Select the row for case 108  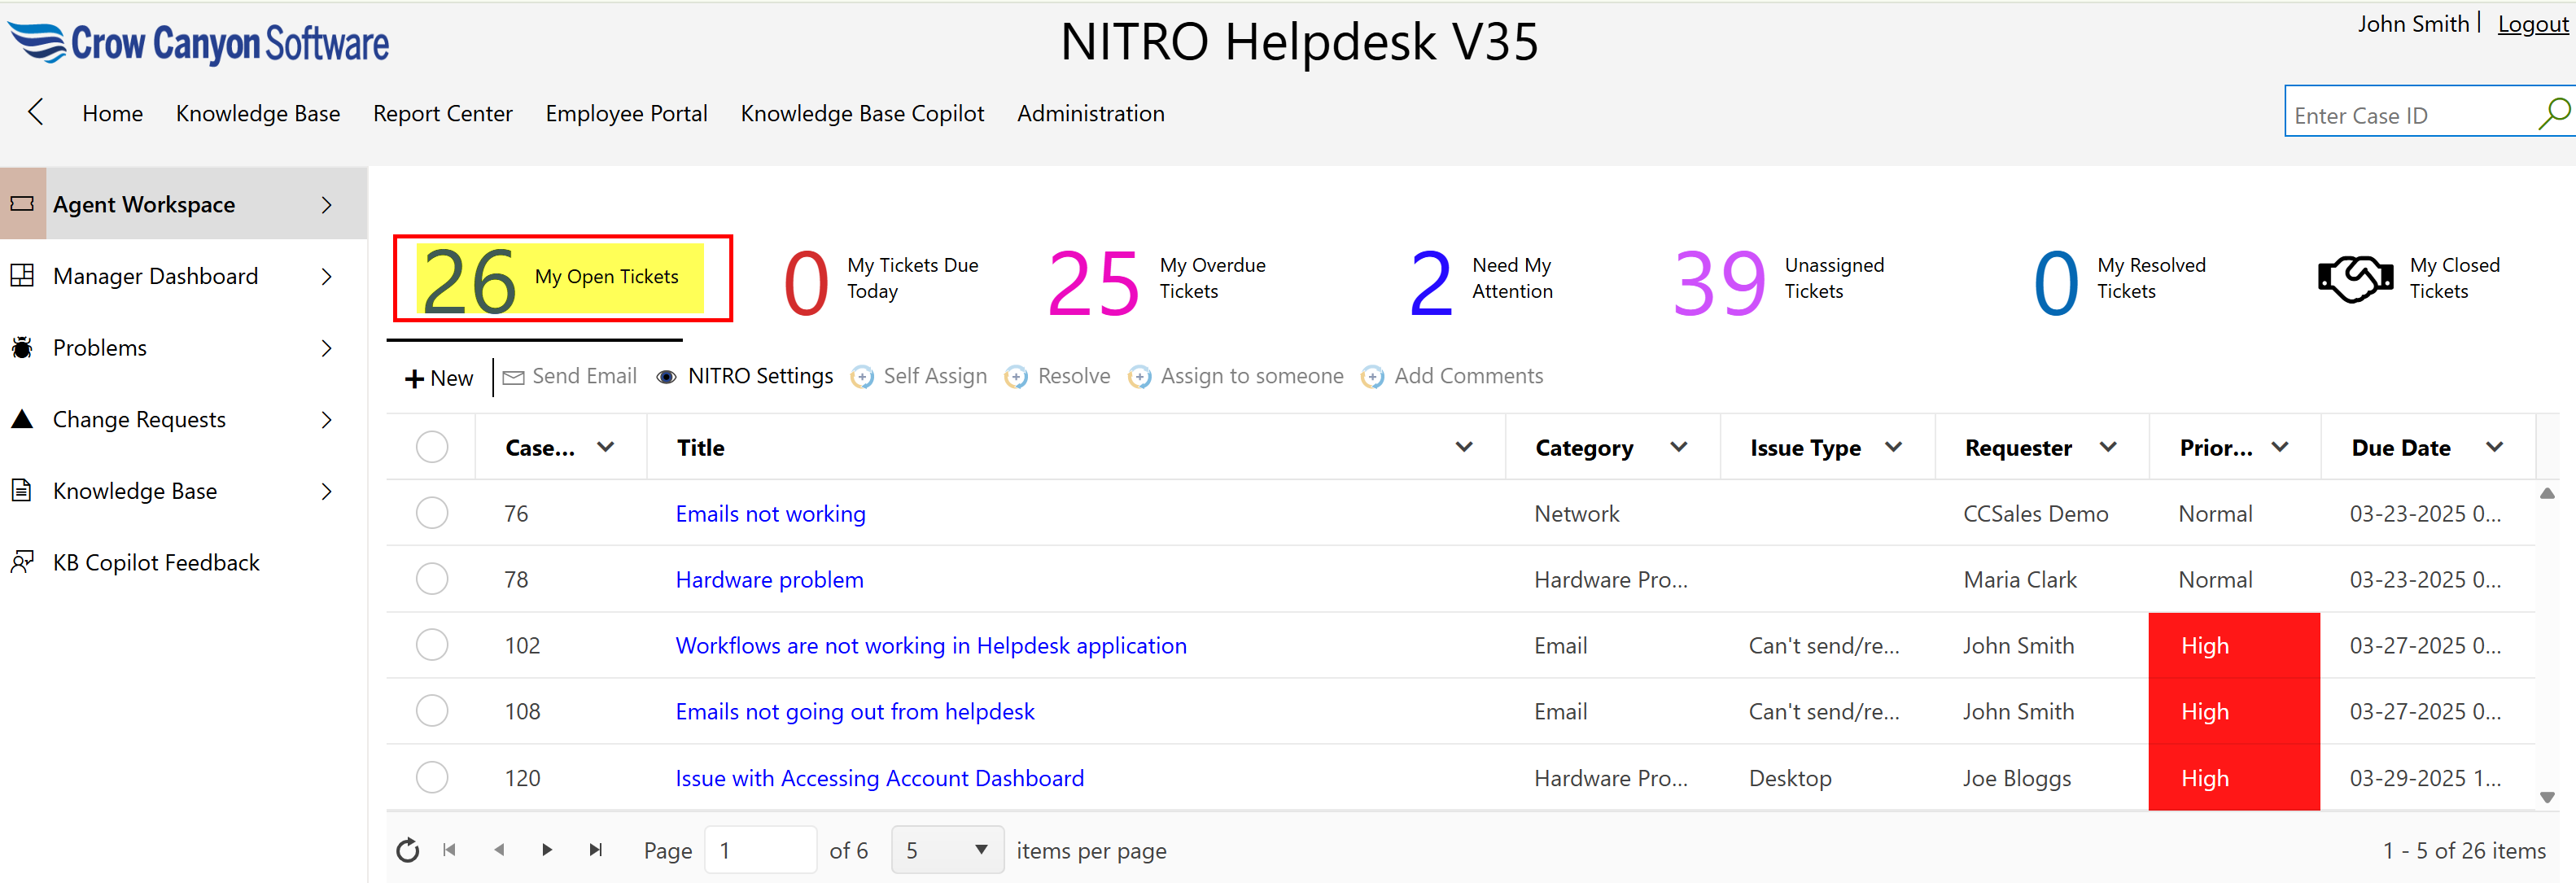point(432,711)
